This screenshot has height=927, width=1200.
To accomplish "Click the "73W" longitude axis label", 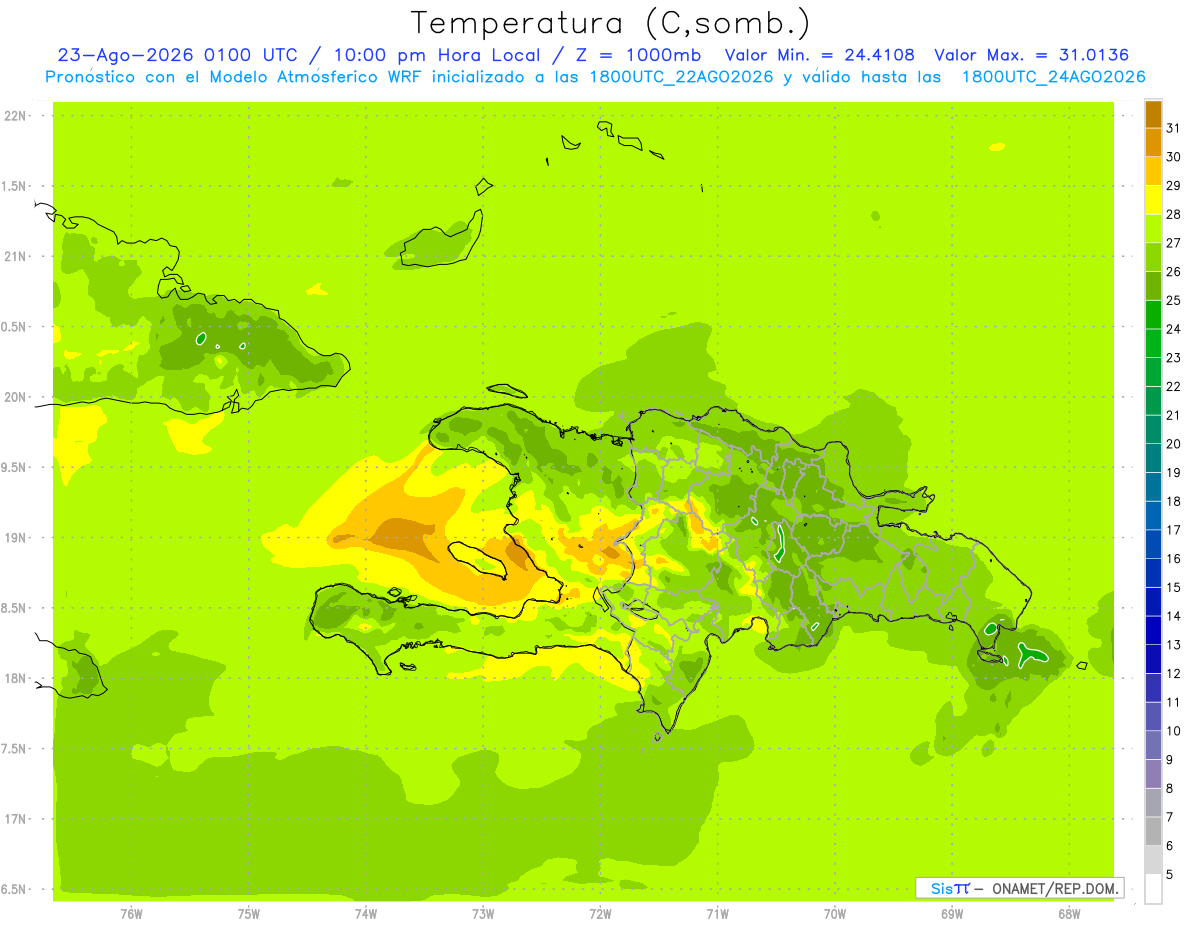I will click(483, 914).
